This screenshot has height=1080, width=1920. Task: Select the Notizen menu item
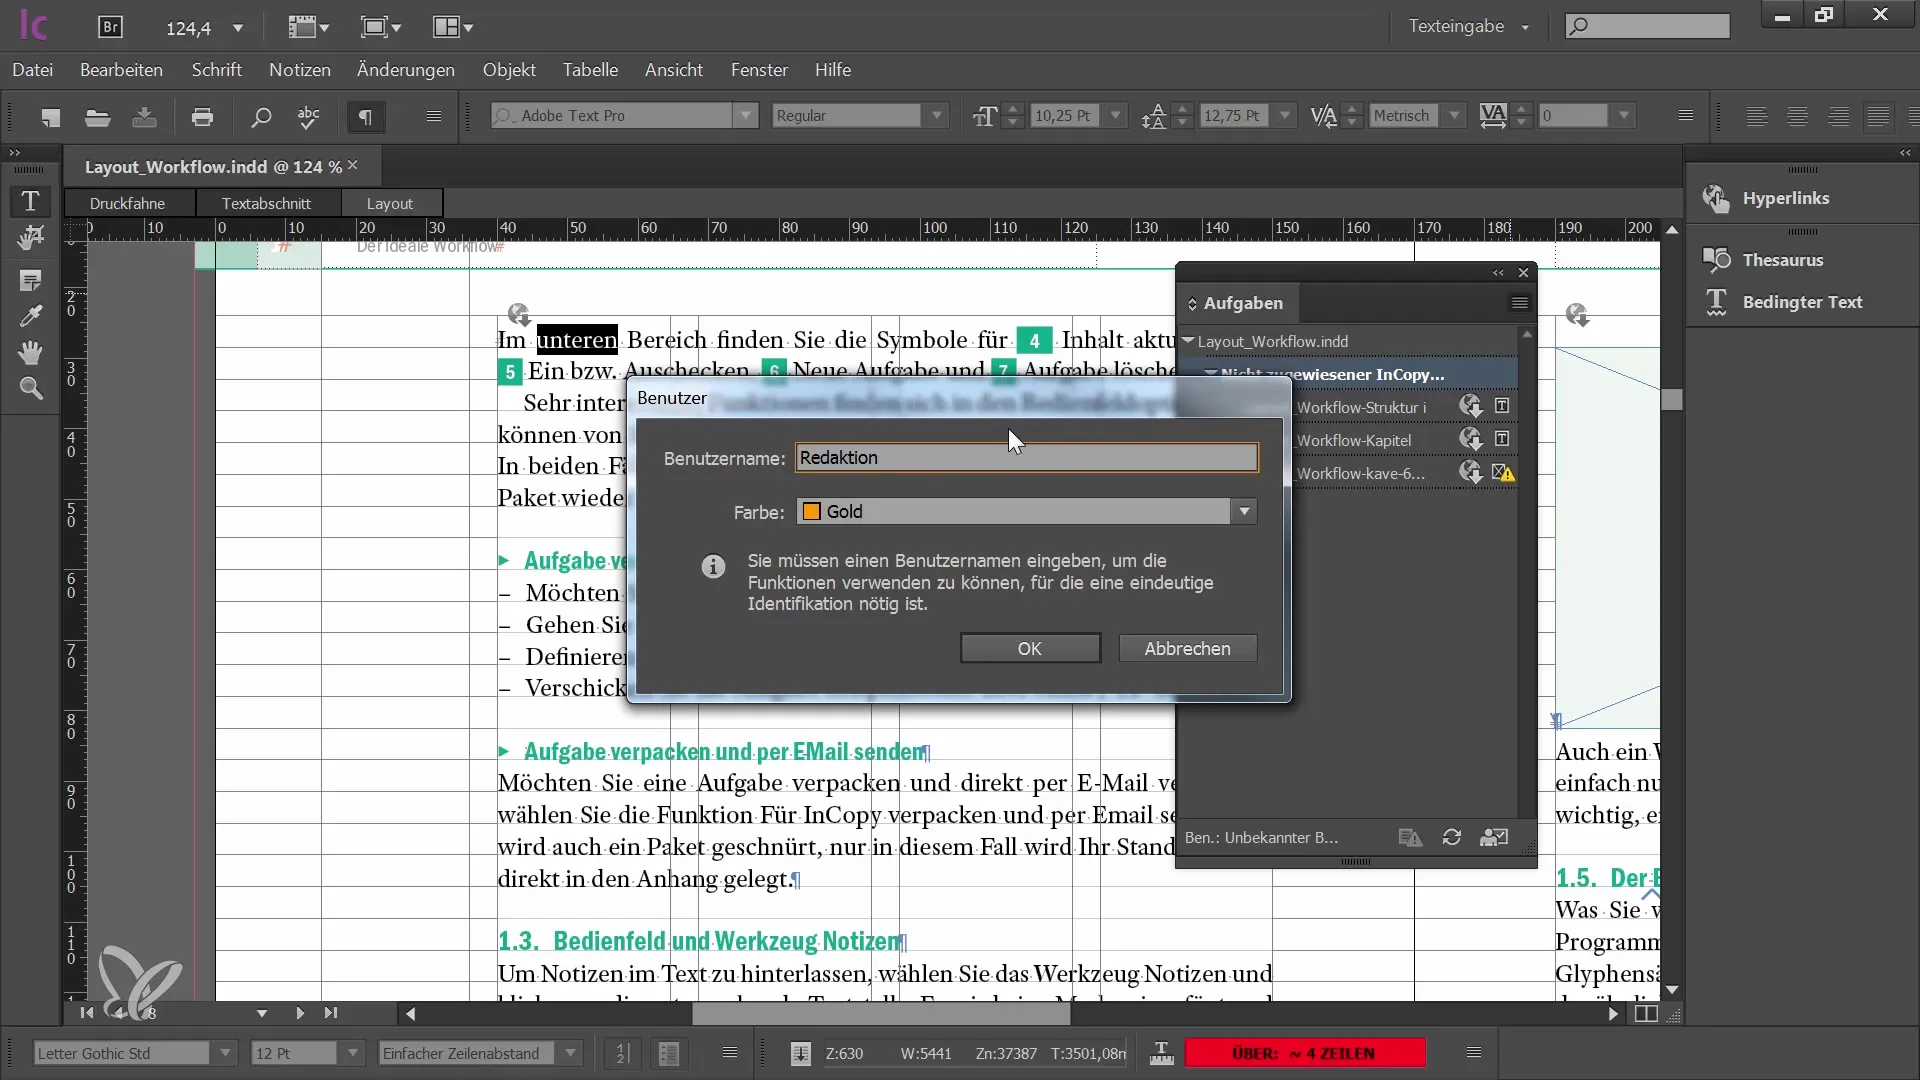[299, 70]
